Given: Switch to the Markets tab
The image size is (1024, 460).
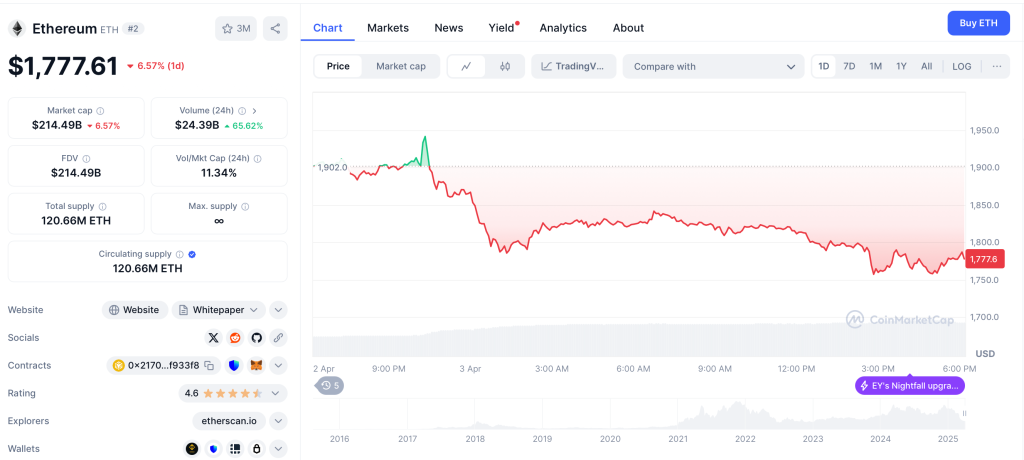Looking at the screenshot, I should point(388,28).
